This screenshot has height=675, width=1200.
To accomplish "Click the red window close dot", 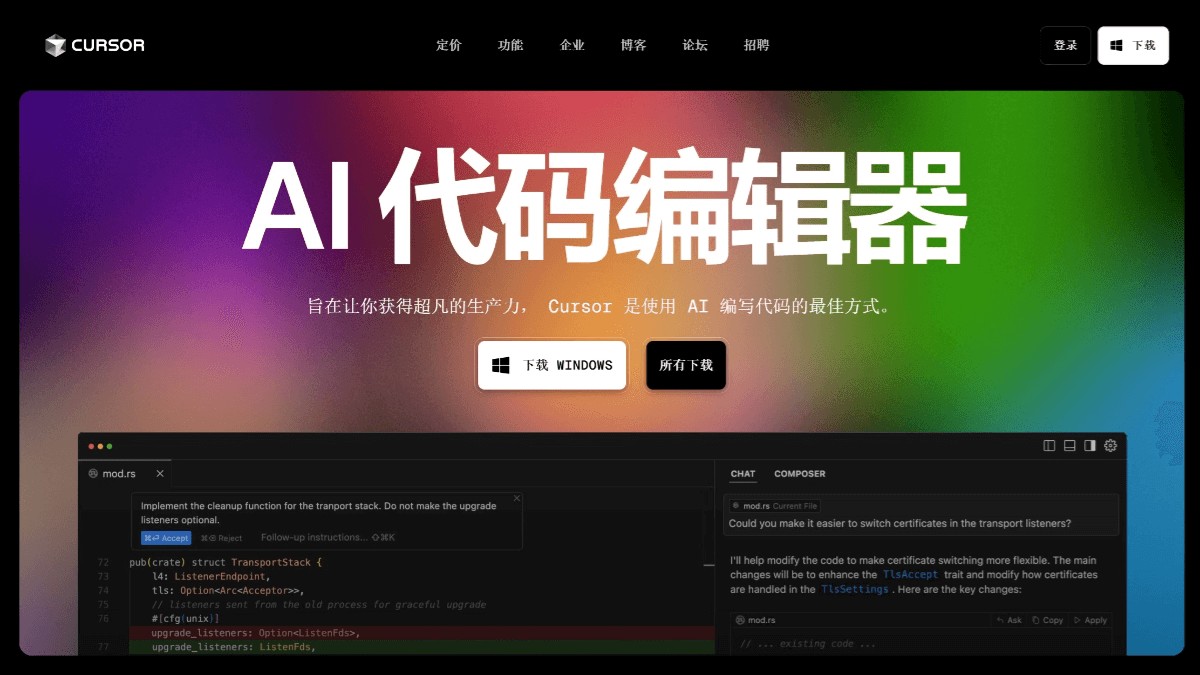I will [91, 446].
